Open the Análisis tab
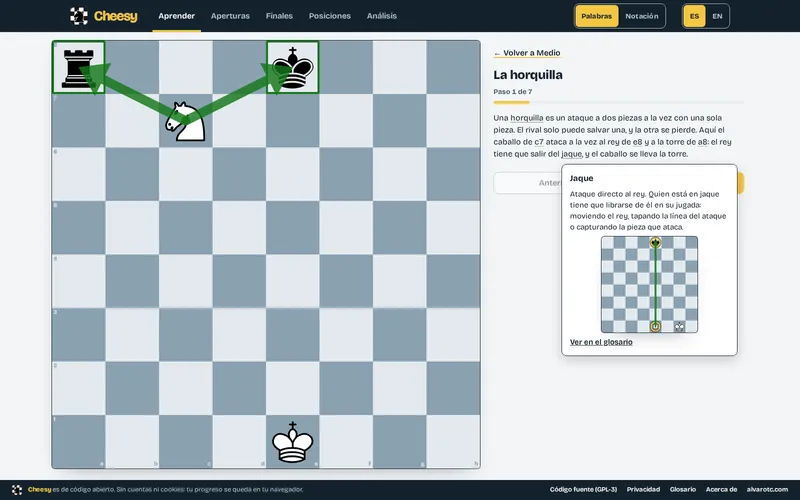This screenshot has width=800, height=500. 382,16
